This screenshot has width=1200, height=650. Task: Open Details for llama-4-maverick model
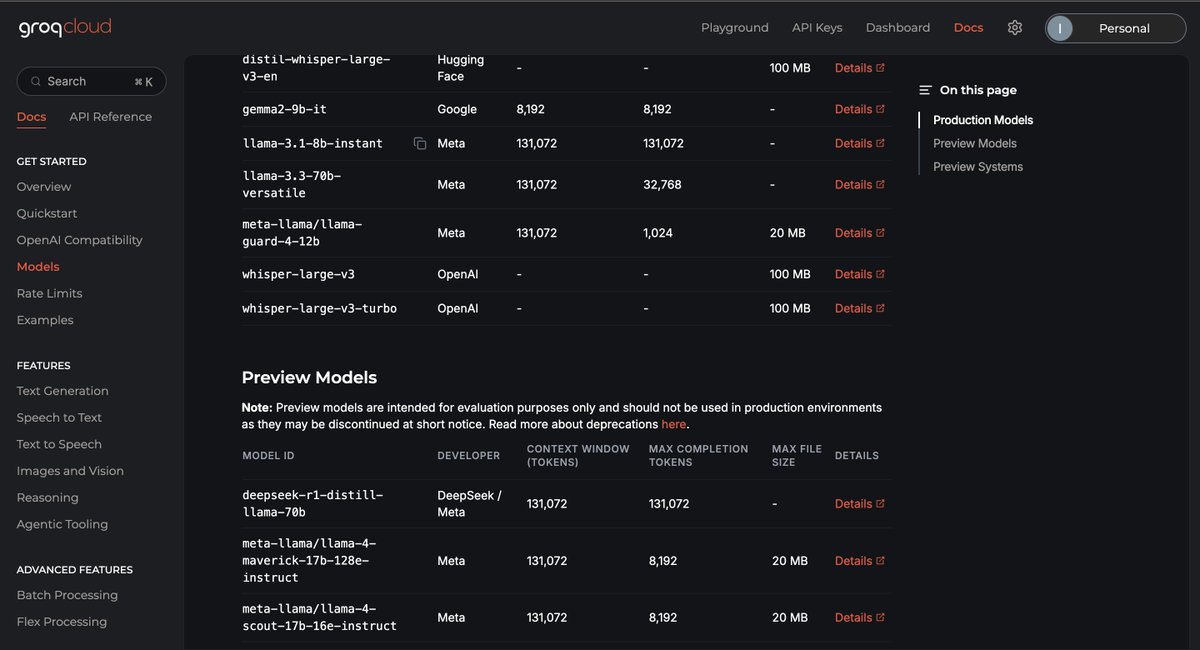click(860, 561)
